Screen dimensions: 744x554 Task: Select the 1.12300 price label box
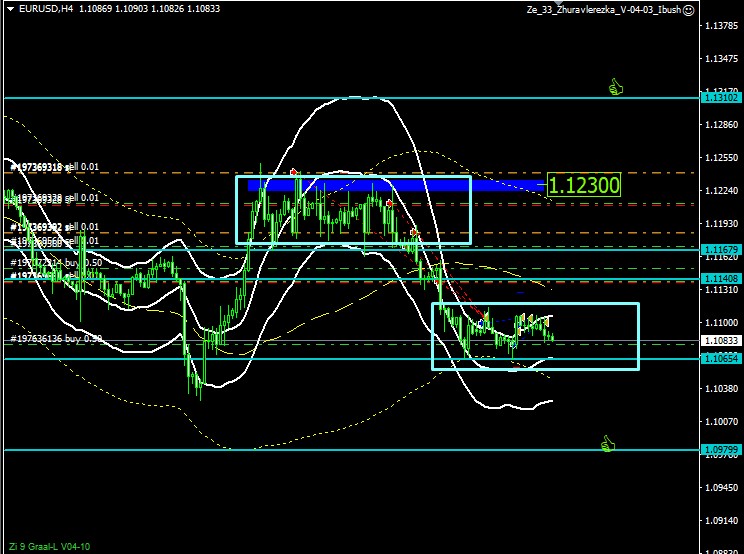[x=585, y=184]
